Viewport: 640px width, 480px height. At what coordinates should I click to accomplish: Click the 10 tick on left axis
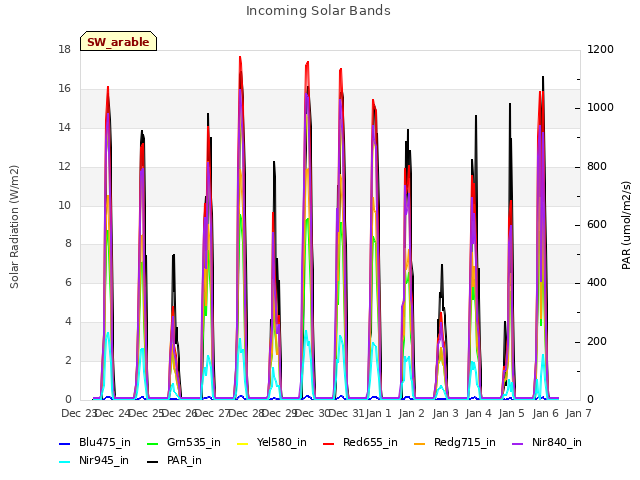click(x=64, y=205)
